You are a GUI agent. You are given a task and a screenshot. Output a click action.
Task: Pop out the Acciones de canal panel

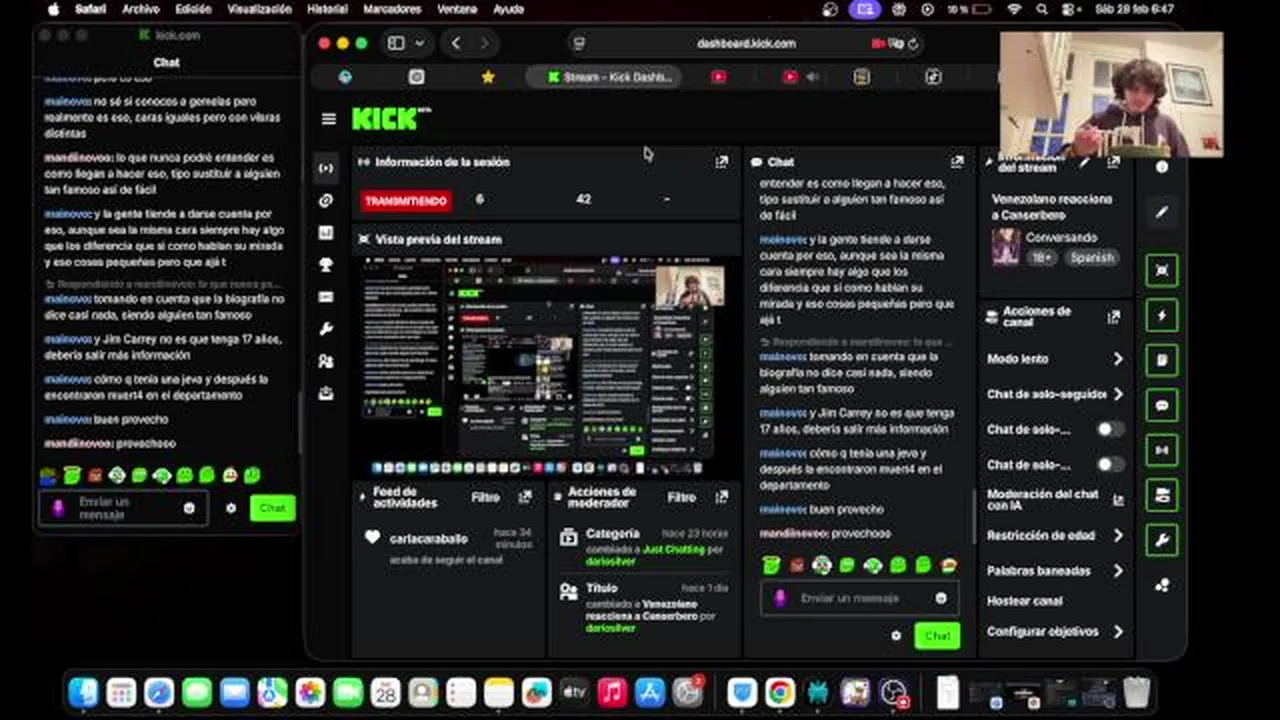click(x=1114, y=317)
